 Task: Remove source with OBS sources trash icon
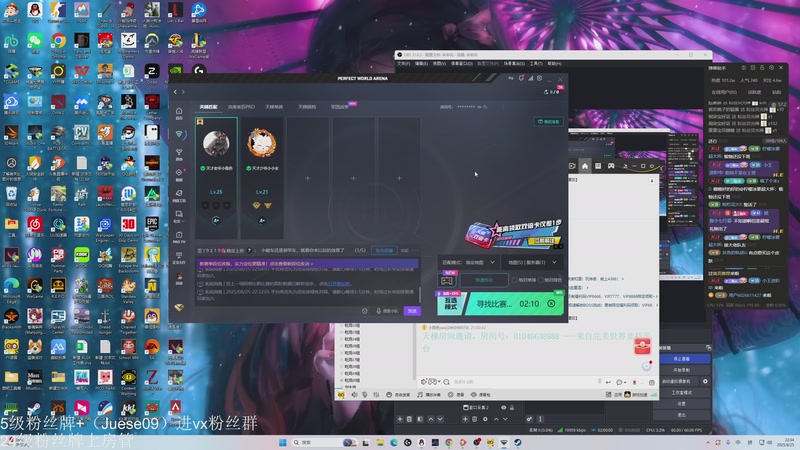(x=474, y=419)
